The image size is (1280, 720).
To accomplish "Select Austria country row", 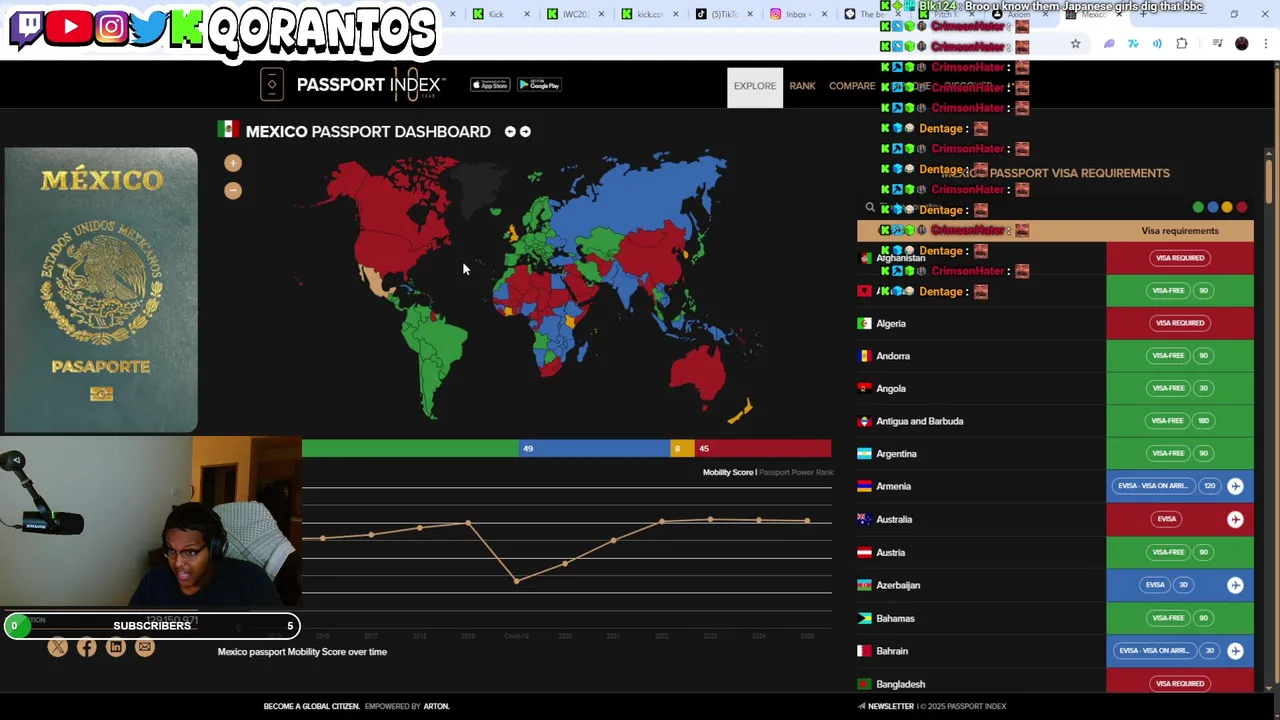I will coord(1055,552).
